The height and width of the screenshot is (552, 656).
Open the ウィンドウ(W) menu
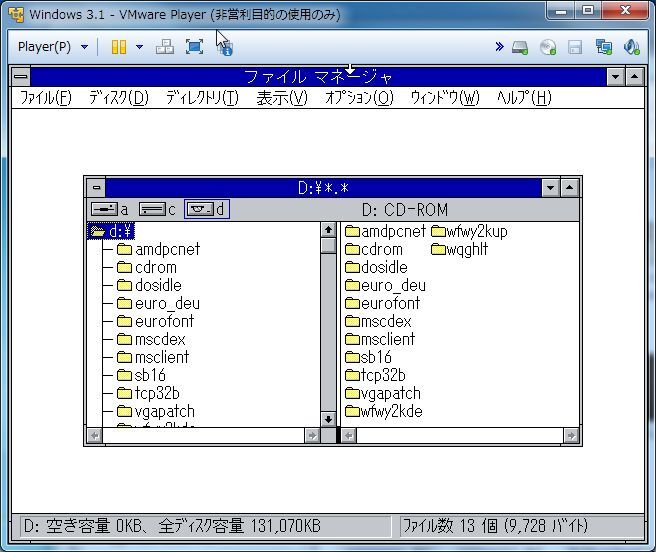(445, 98)
